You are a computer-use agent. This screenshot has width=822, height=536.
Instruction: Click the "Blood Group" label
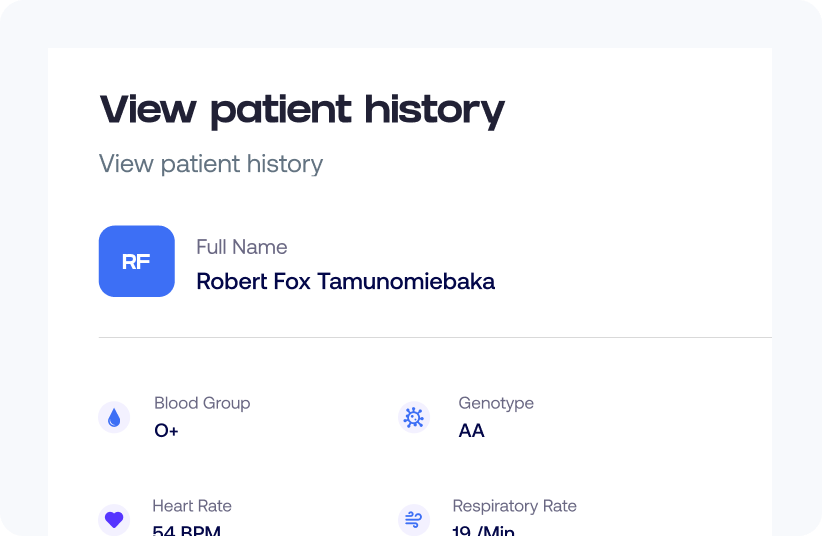coord(202,403)
